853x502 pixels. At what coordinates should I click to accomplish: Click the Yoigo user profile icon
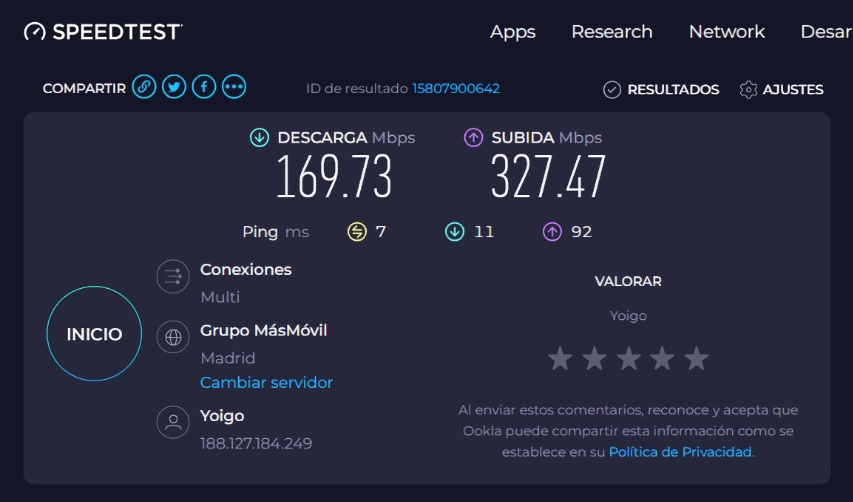tap(173, 422)
